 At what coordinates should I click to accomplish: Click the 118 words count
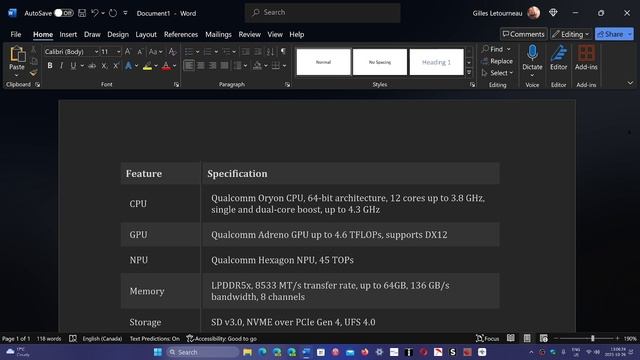pos(49,338)
